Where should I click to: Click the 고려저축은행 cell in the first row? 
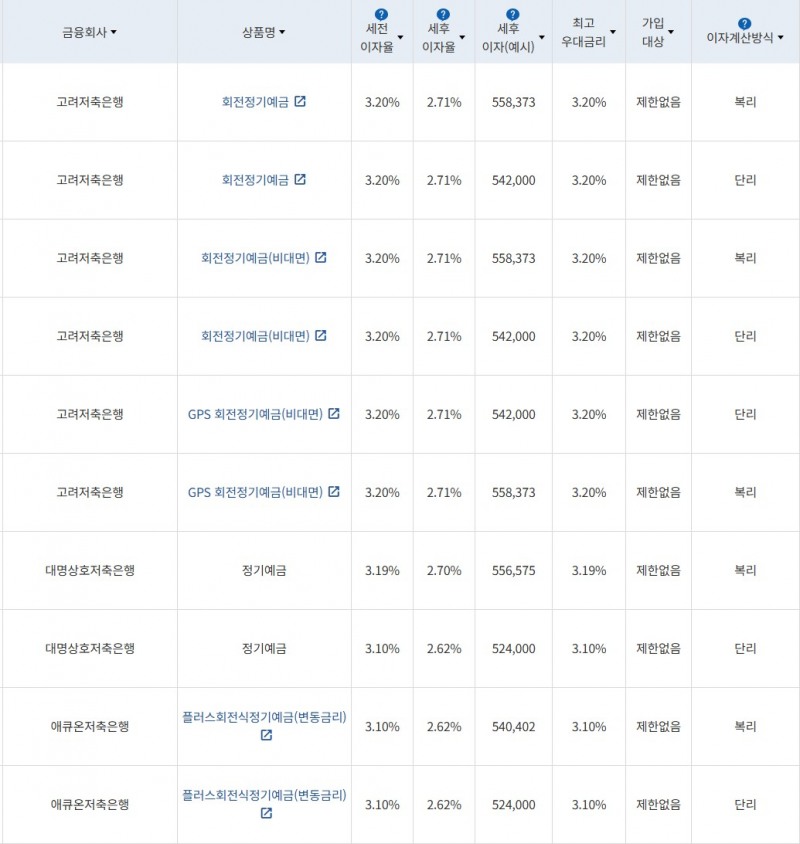tap(89, 102)
